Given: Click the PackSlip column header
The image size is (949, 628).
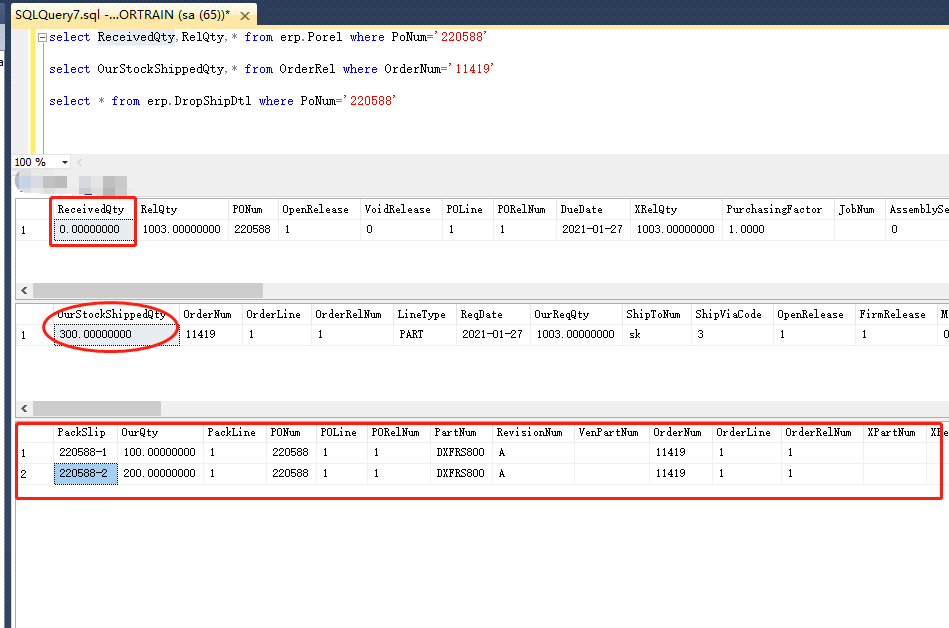Looking at the screenshot, I should 82,433.
